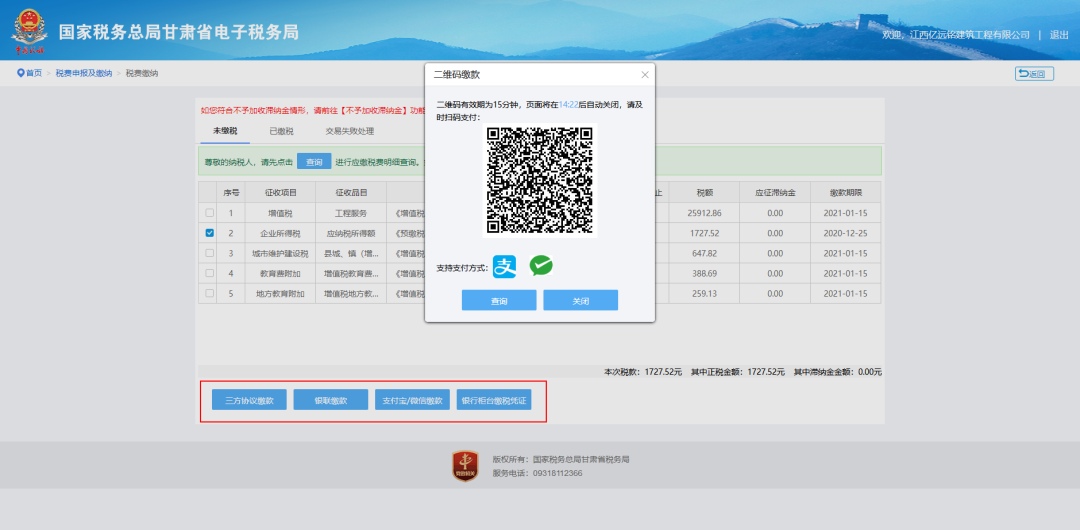Screen dimensions: 1080x530
Task: Select the 城市维护建设税 row checkbox
Action: click(x=209, y=253)
